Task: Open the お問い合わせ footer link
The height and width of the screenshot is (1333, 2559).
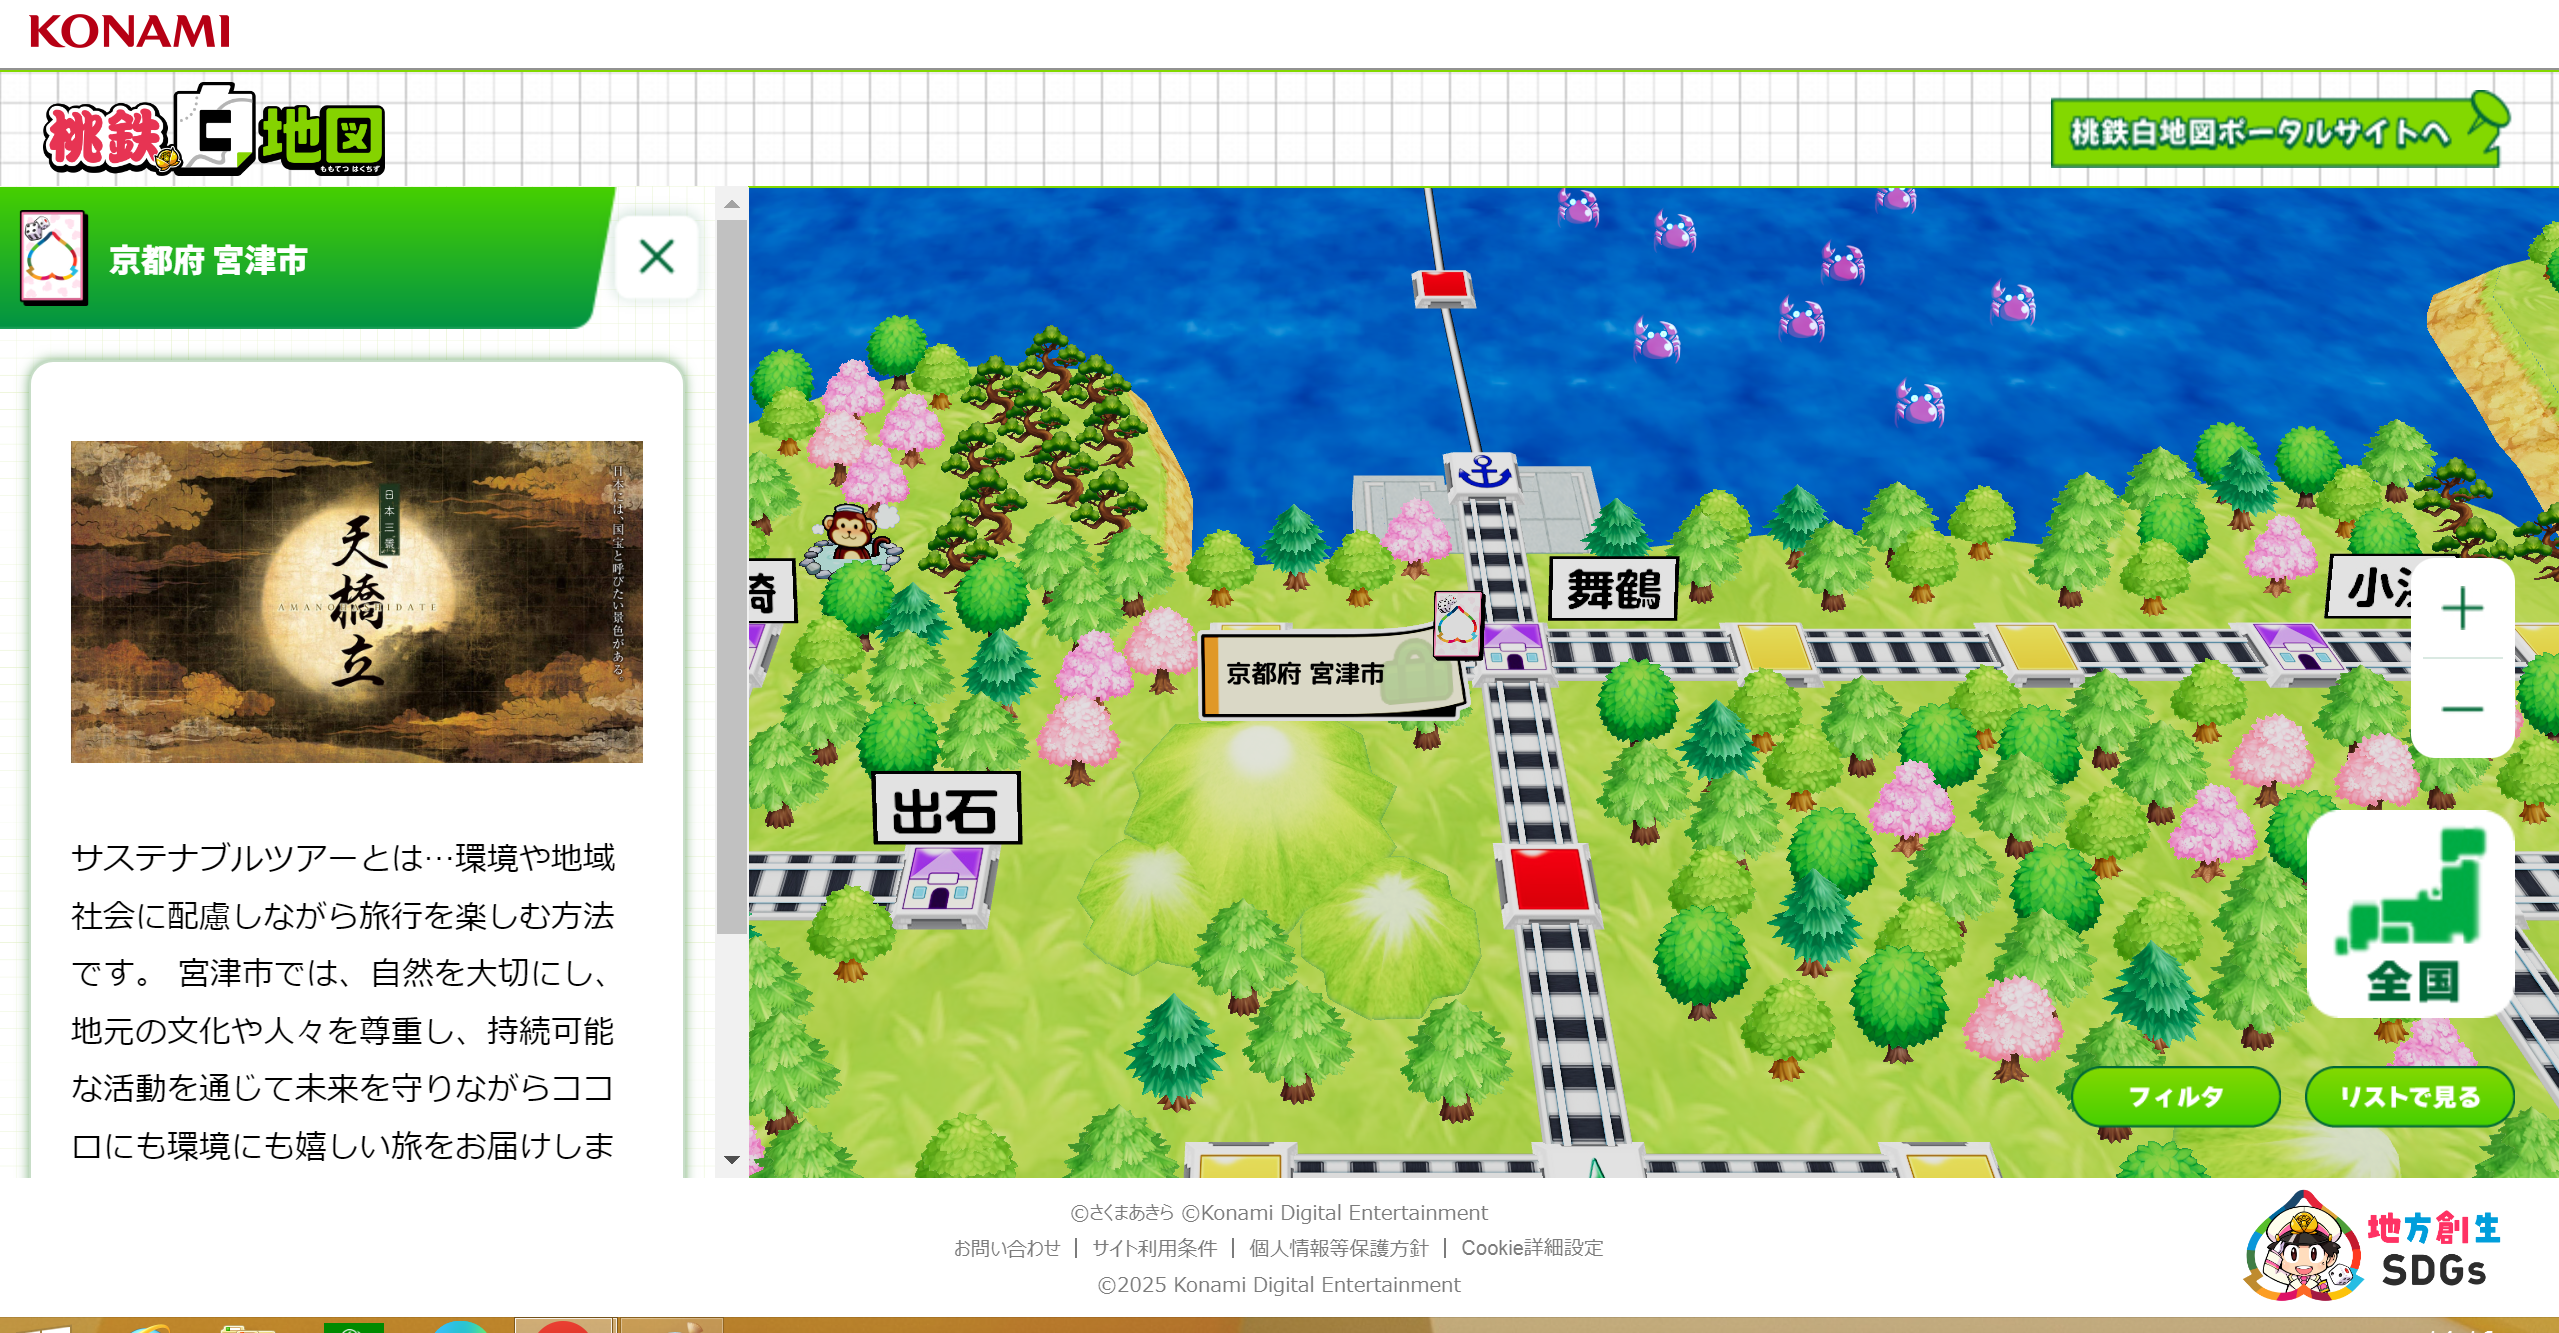Action: point(1007,1248)
